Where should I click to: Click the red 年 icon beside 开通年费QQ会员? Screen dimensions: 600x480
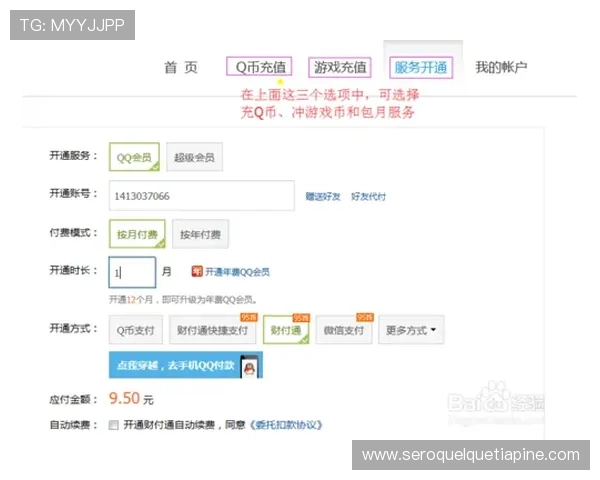pos(197,272)
